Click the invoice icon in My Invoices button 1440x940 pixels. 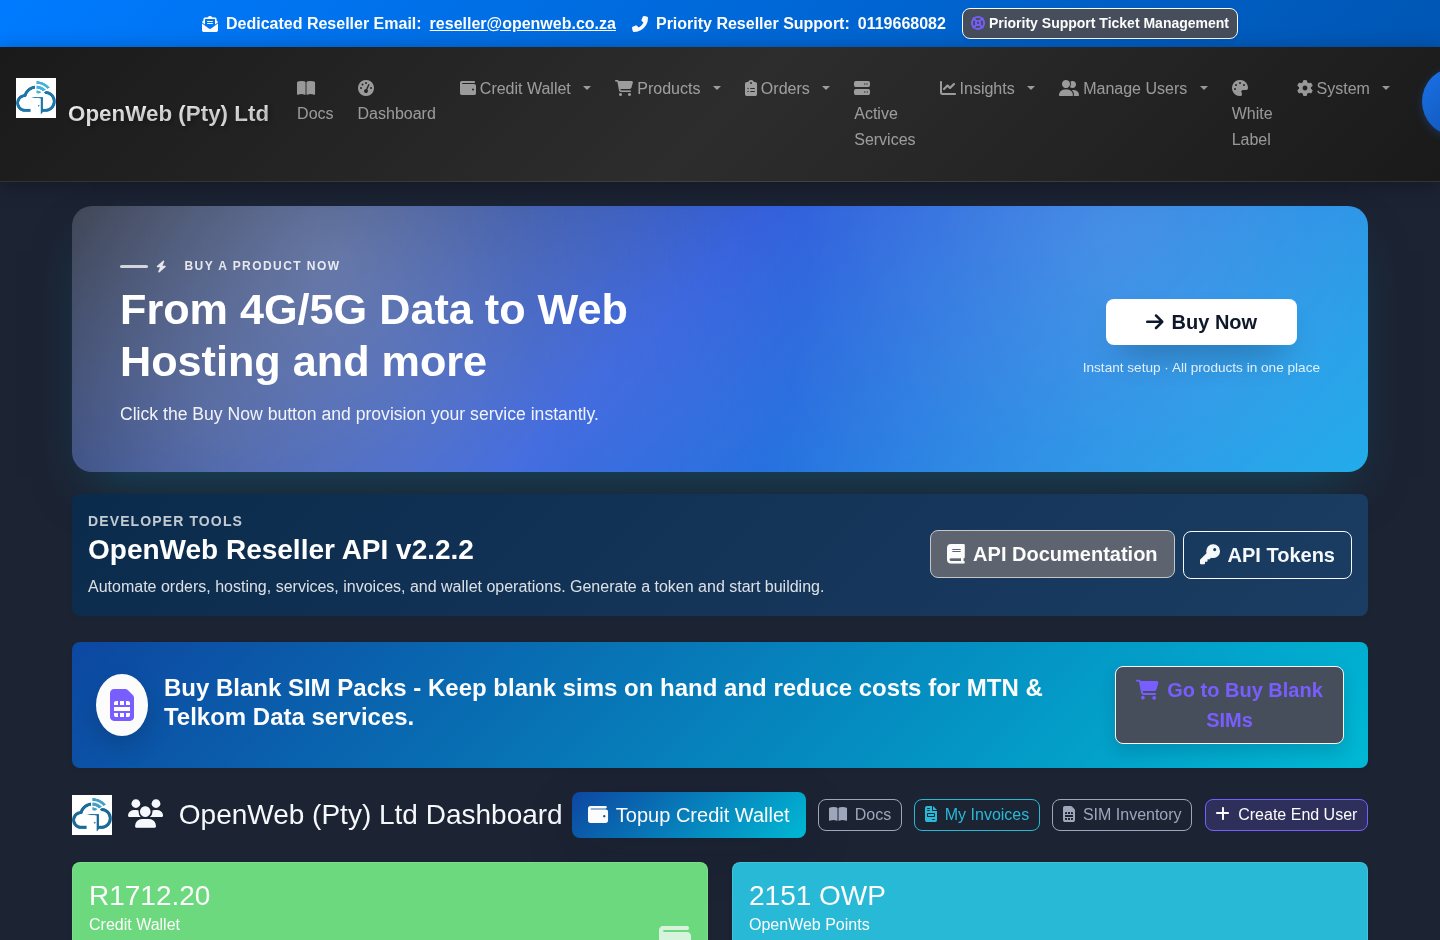pos(931,814)
